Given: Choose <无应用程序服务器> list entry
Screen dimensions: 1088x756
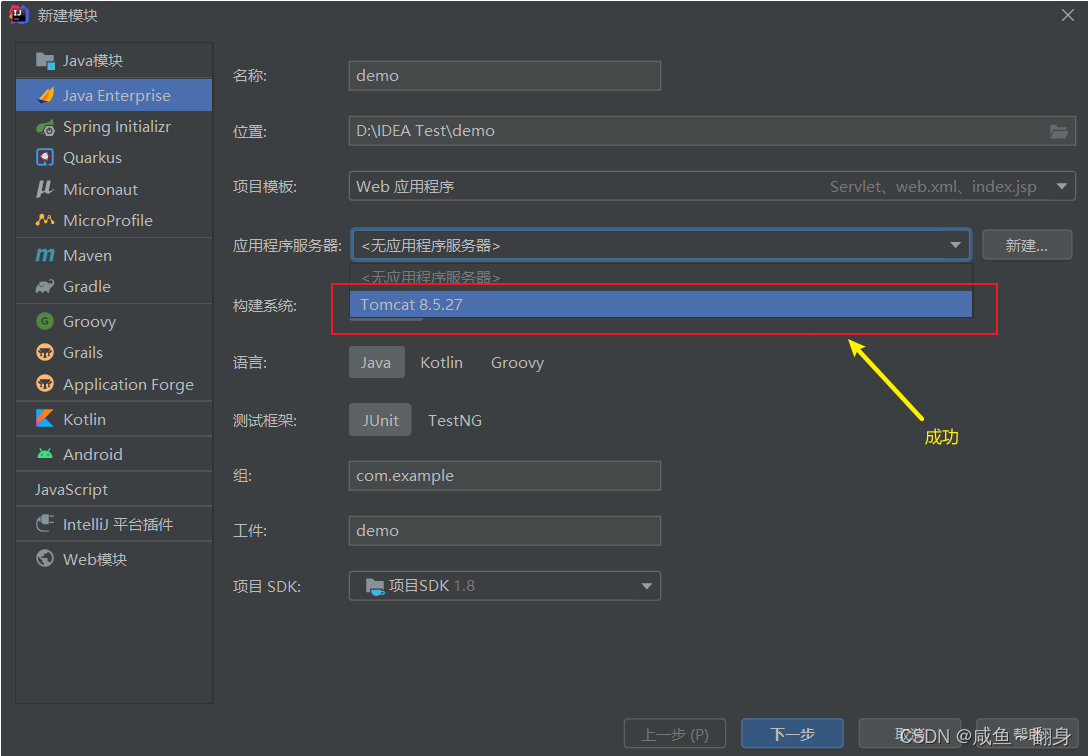Looking at the screenshot, I should pyautogui.click(x=661, y=277).
